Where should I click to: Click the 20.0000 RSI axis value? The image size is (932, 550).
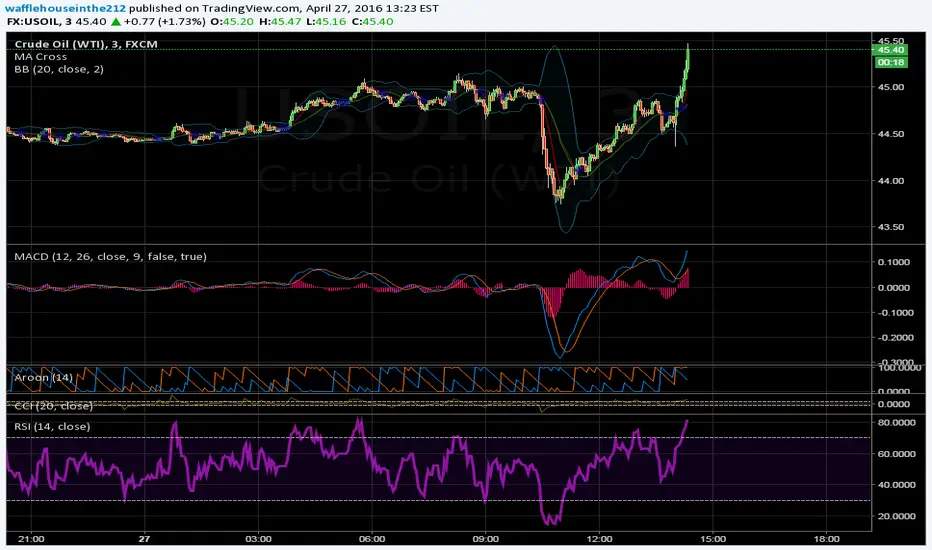coord(896,516)
